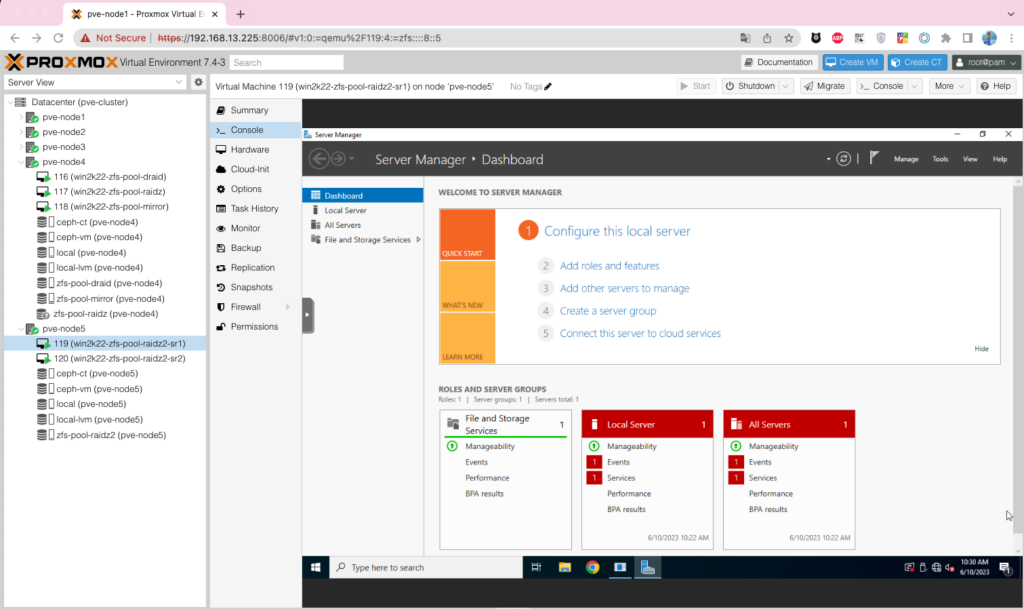This screenshot has width=1024, height=609.
Task: Click the Create CT button
Action: 917,62
